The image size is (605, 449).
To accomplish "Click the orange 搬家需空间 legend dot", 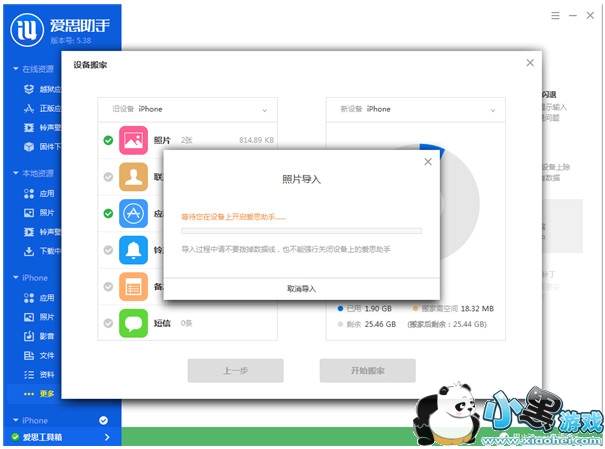I will click(416, 309).
